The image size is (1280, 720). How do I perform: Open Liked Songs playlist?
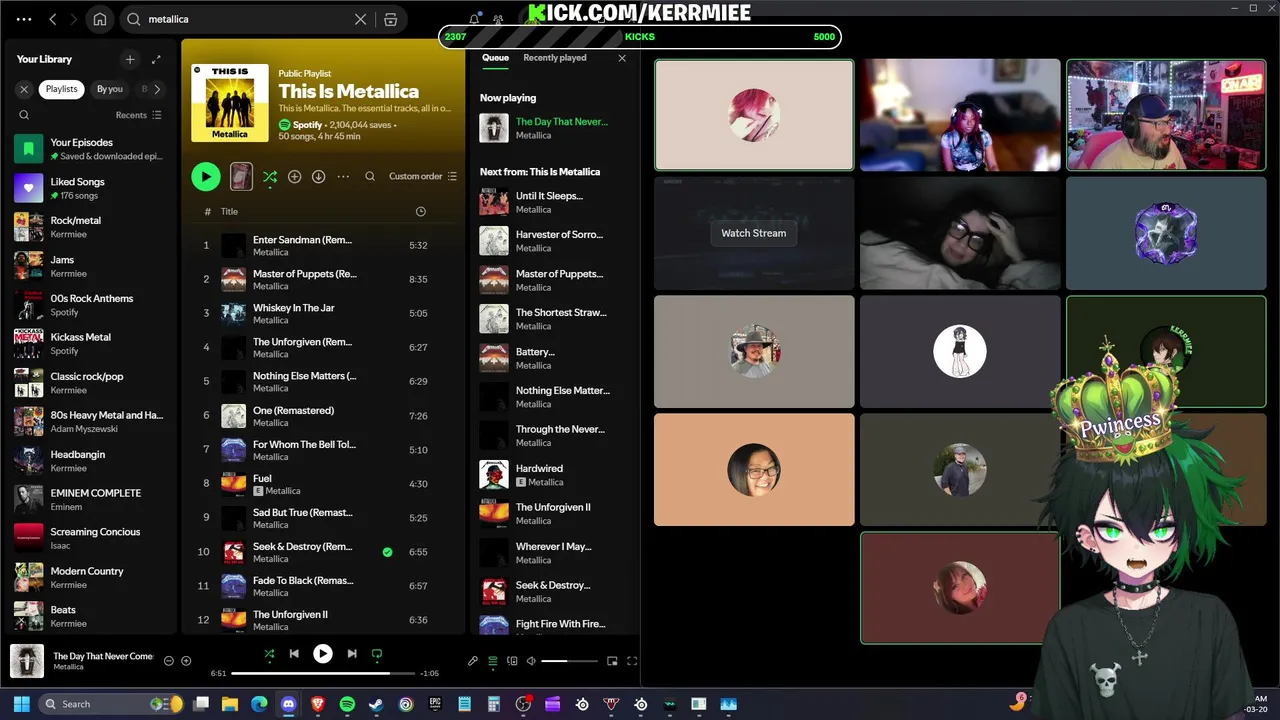point(90,188)
